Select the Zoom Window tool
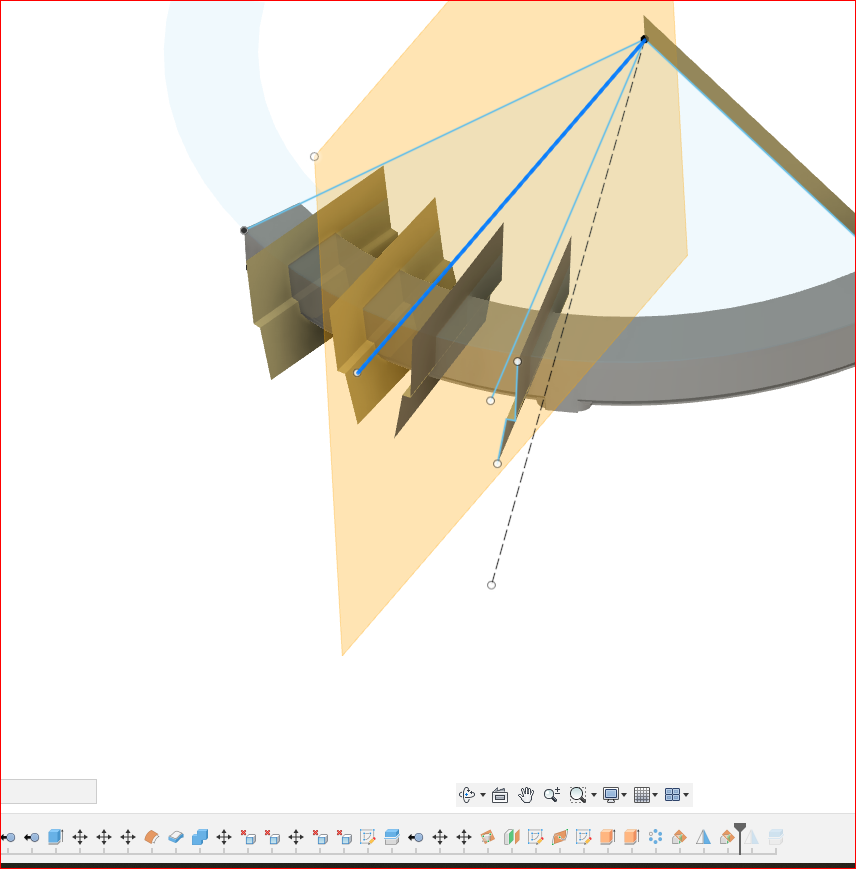The image size is (856, 869). coord(578,794)
